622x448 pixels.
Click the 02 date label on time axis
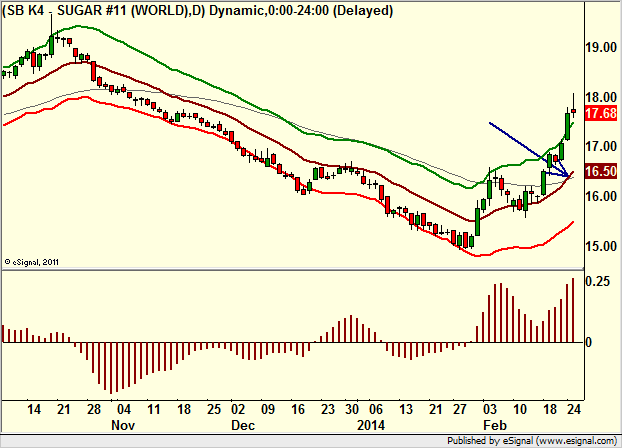click(238, 409)
